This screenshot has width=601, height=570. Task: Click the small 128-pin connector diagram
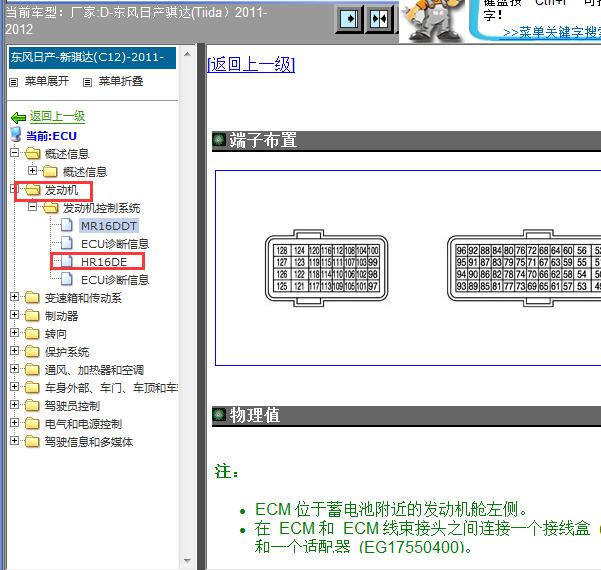coord(327,268)
